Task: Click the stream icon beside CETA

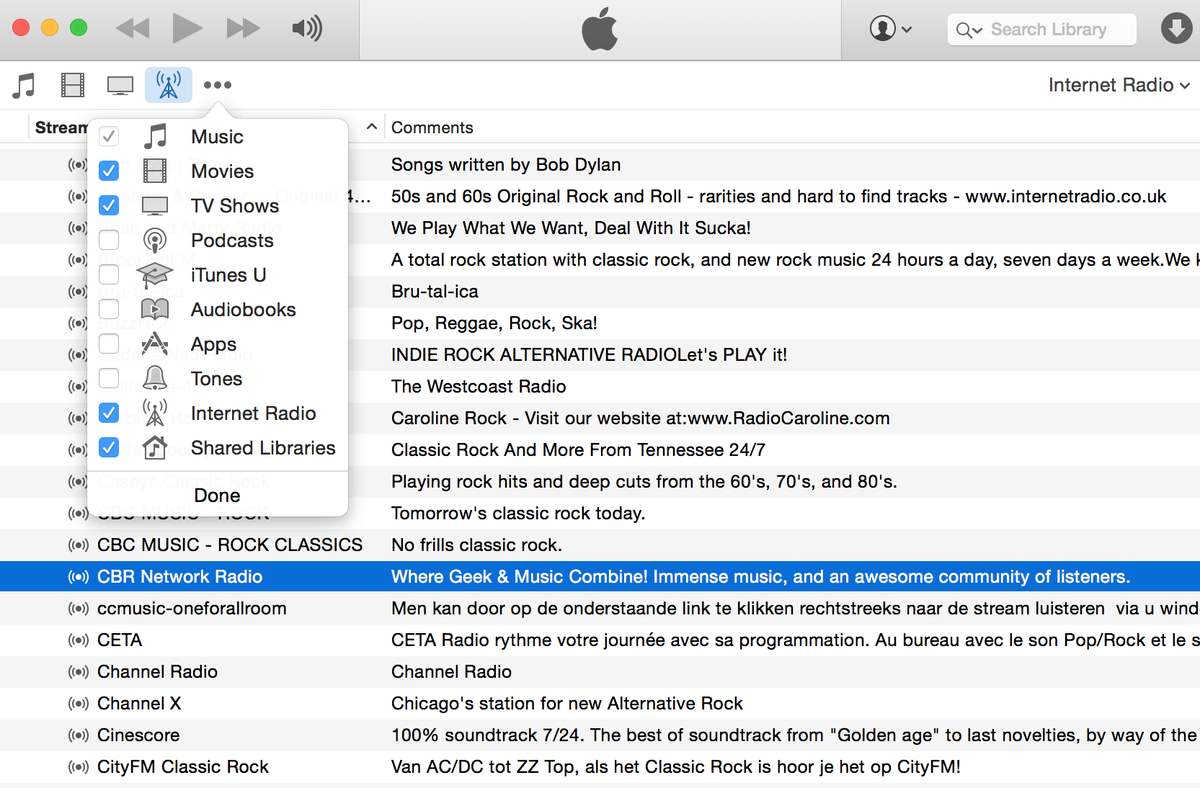Action: coord(78,640)
